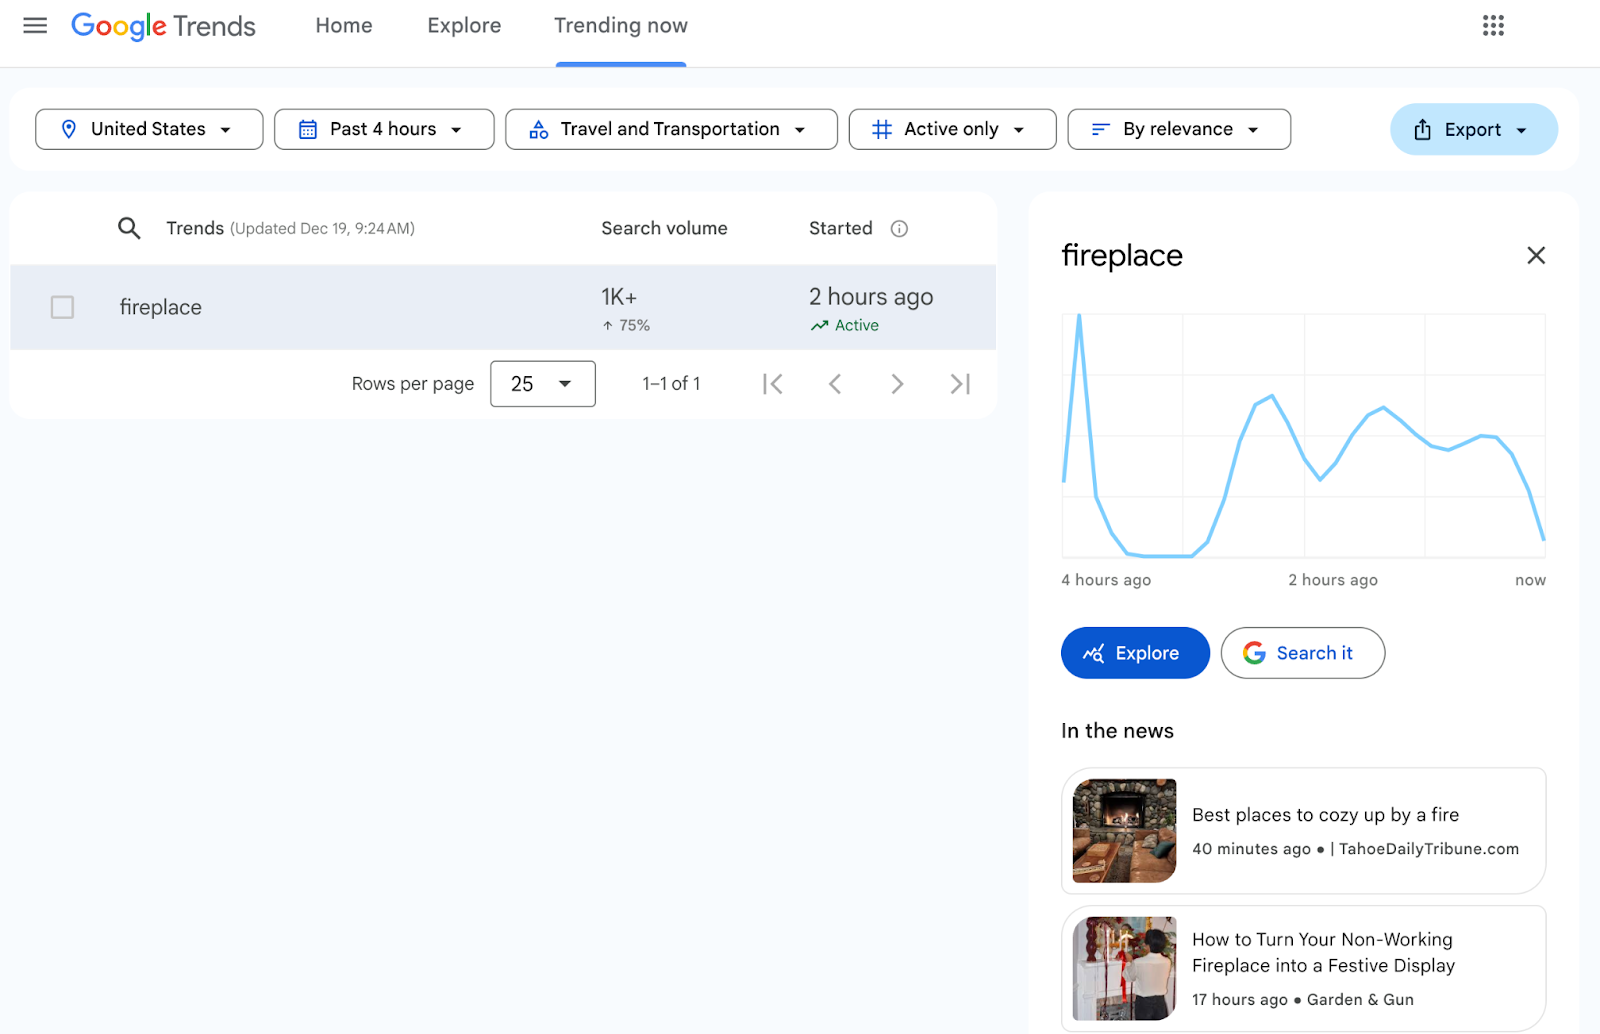Open the hamburger main menu
1600x1034 pixels.
[x=35, y=25]
